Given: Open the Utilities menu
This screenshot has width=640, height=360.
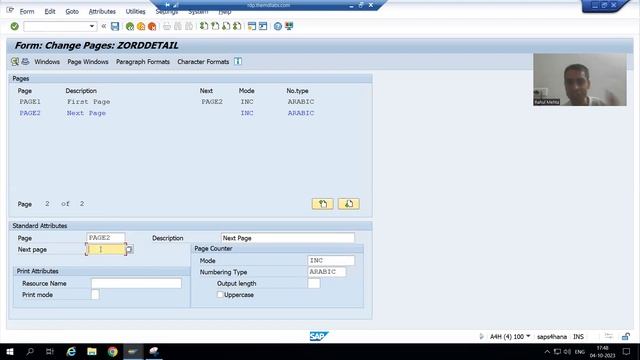Looking at the screenshot, I should (x=136, y=11).
